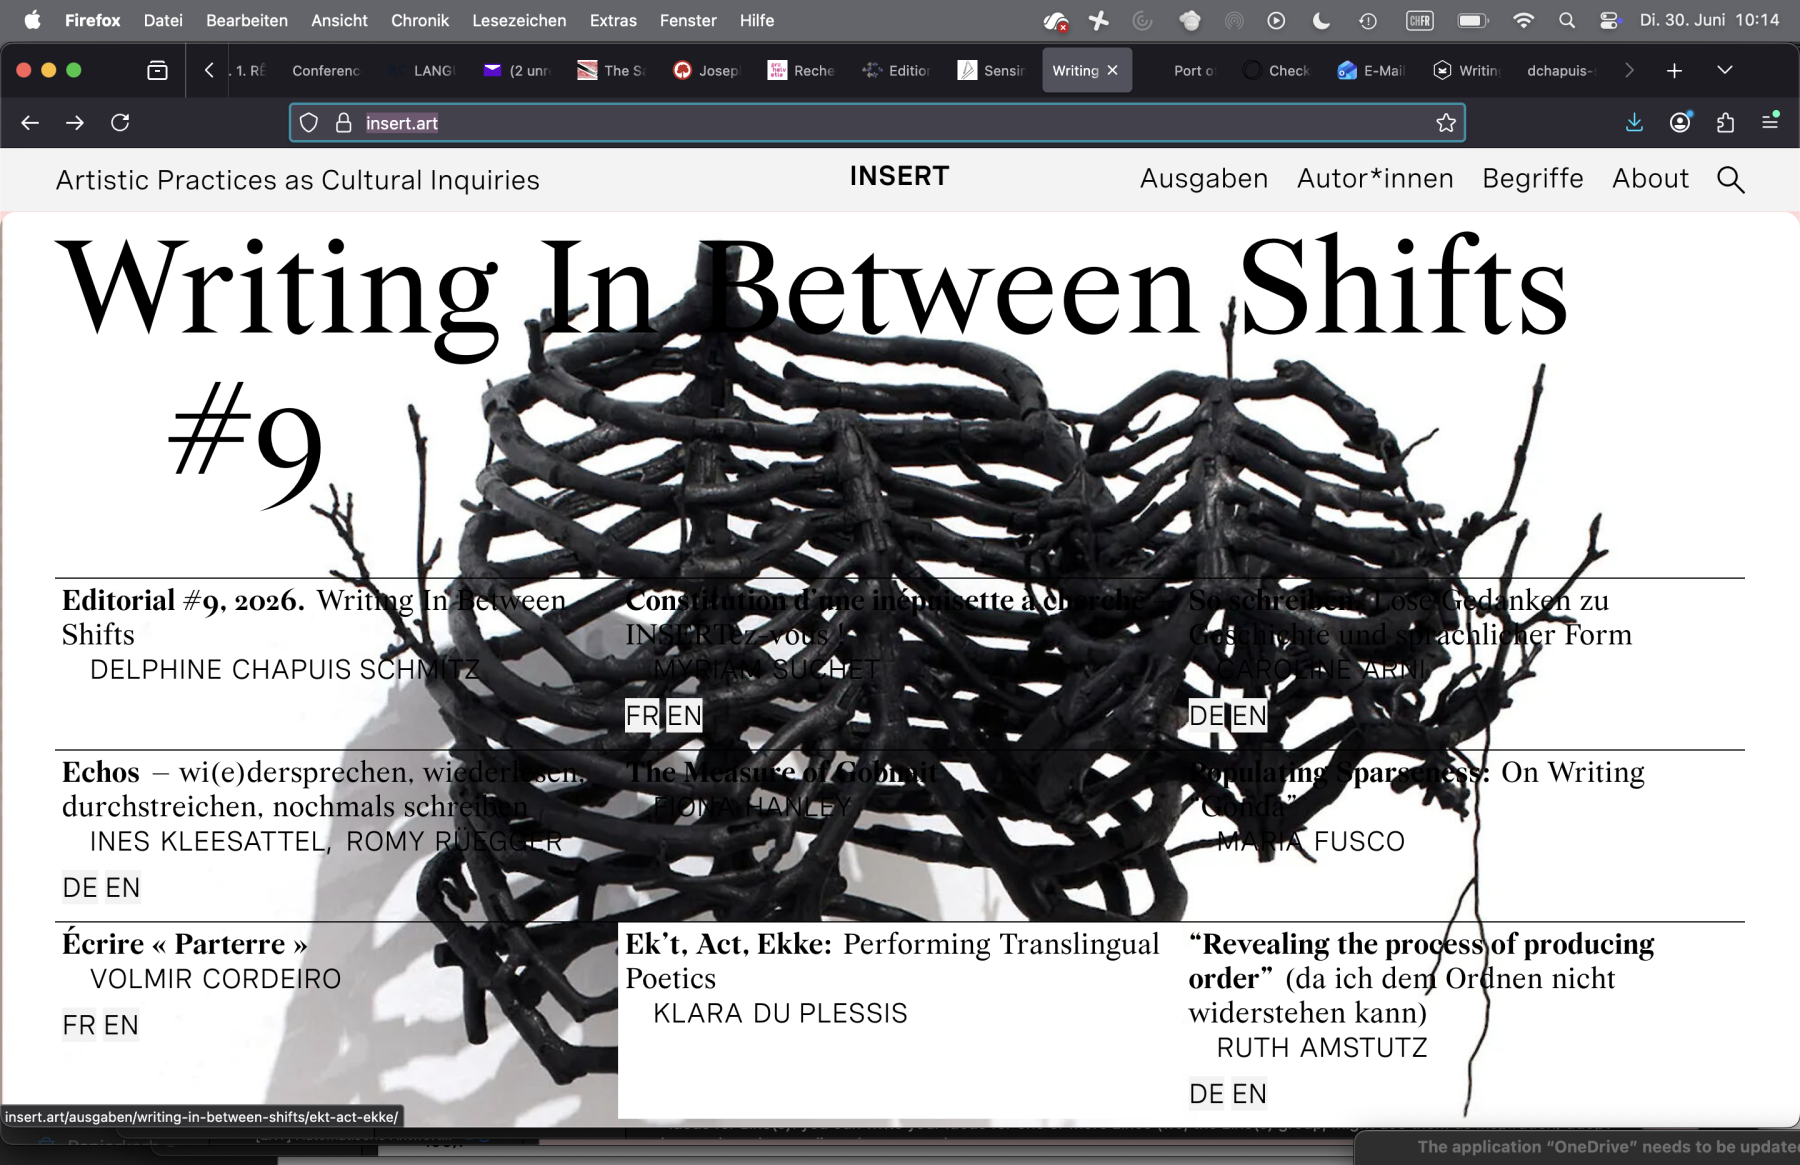Click the play circle menu bar icon
Viewport: 1800px width, 1165px height.
tap(1276, 20)
